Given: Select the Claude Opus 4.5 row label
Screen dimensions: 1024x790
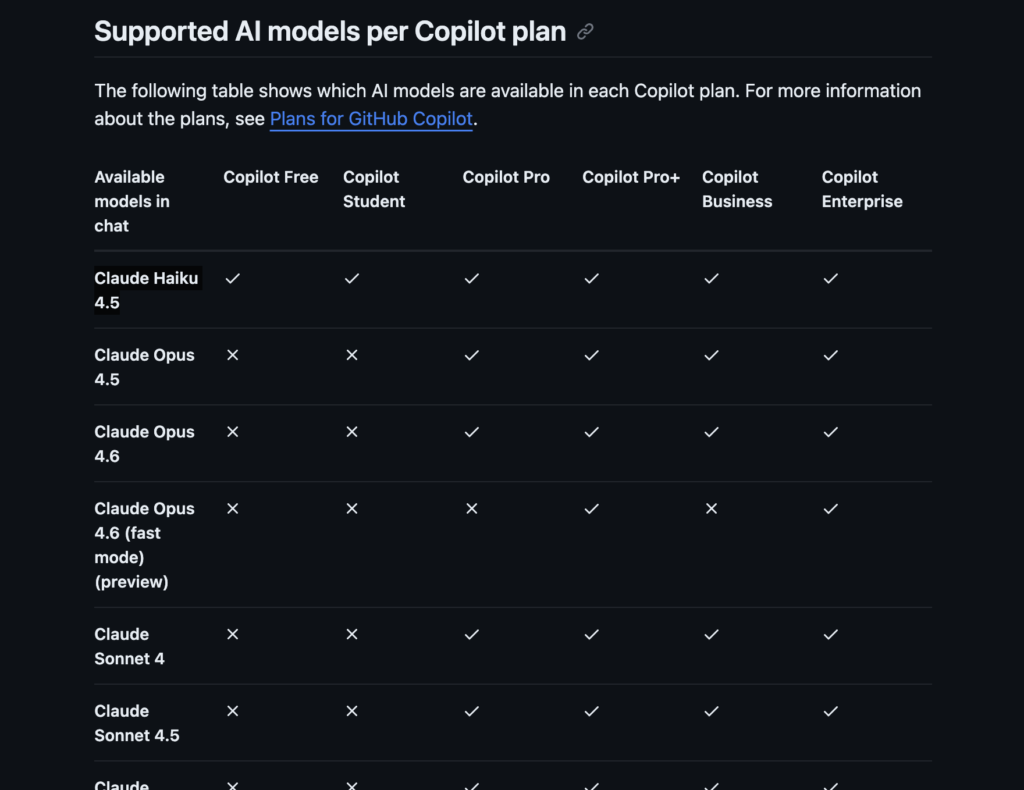Looking at the screenshot, I should pos(144,367).
